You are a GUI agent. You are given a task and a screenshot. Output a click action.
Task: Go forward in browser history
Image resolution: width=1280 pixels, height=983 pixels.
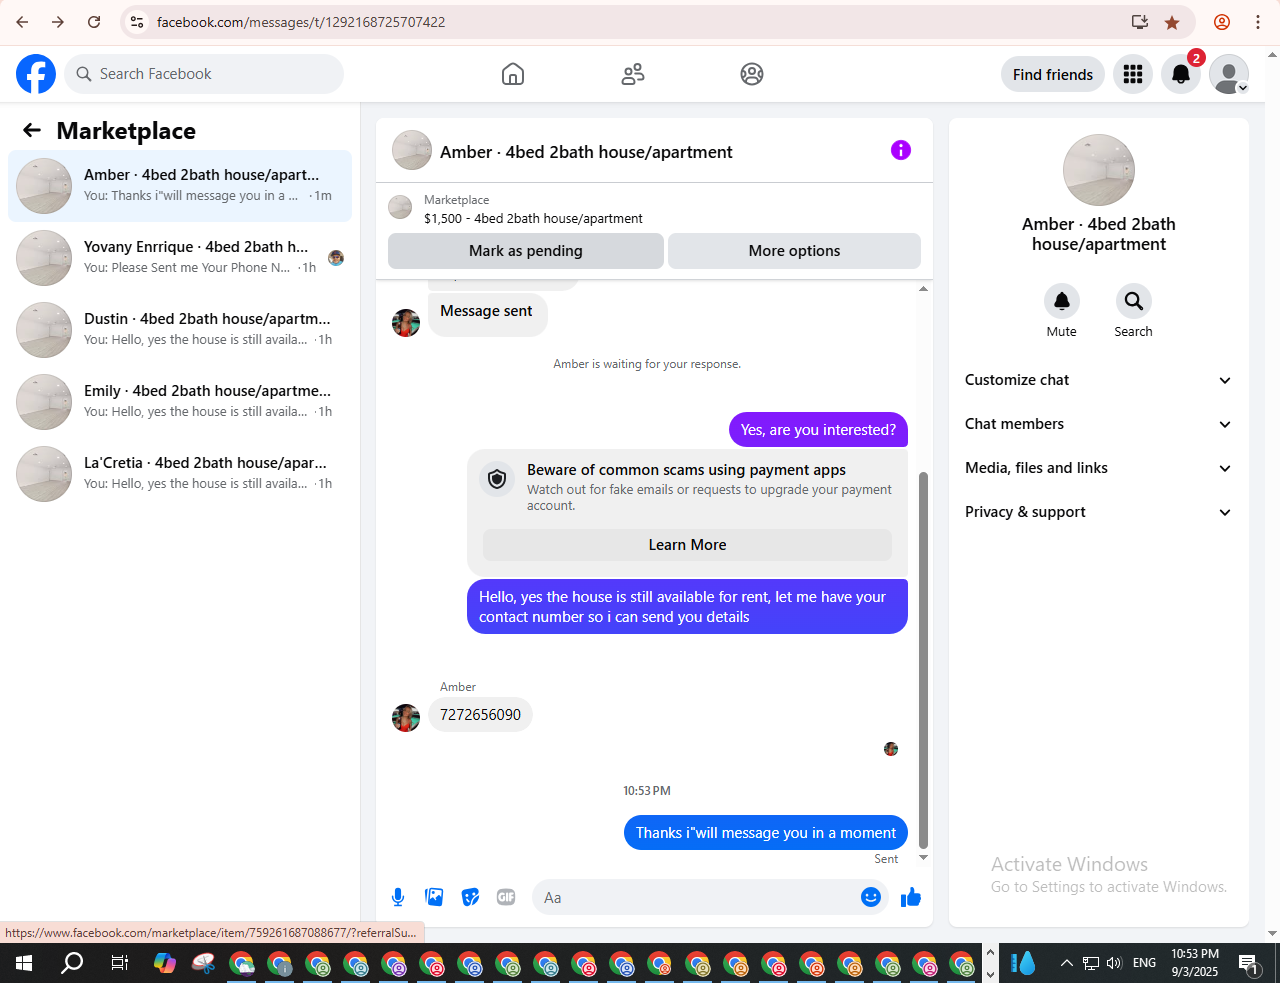coord(58,22)
